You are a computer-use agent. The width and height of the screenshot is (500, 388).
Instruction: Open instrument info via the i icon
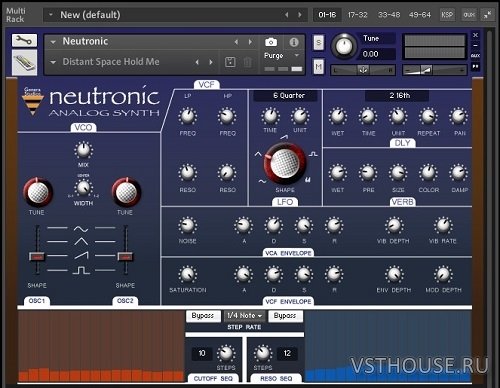pyautogui.click(x=294, y=42)
